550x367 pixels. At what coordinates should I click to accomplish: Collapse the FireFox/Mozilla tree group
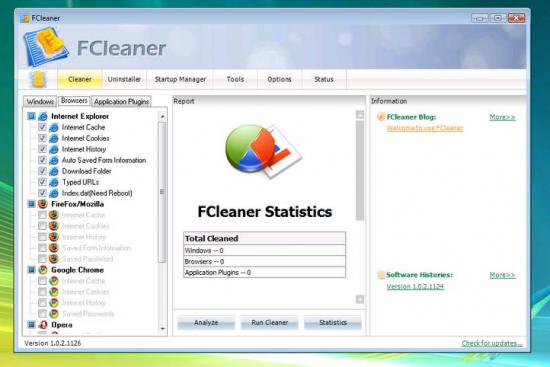click(31, 204)
